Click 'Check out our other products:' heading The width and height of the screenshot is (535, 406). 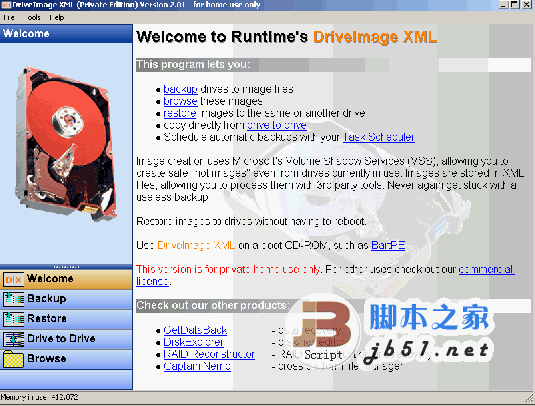tap(212, 305)
